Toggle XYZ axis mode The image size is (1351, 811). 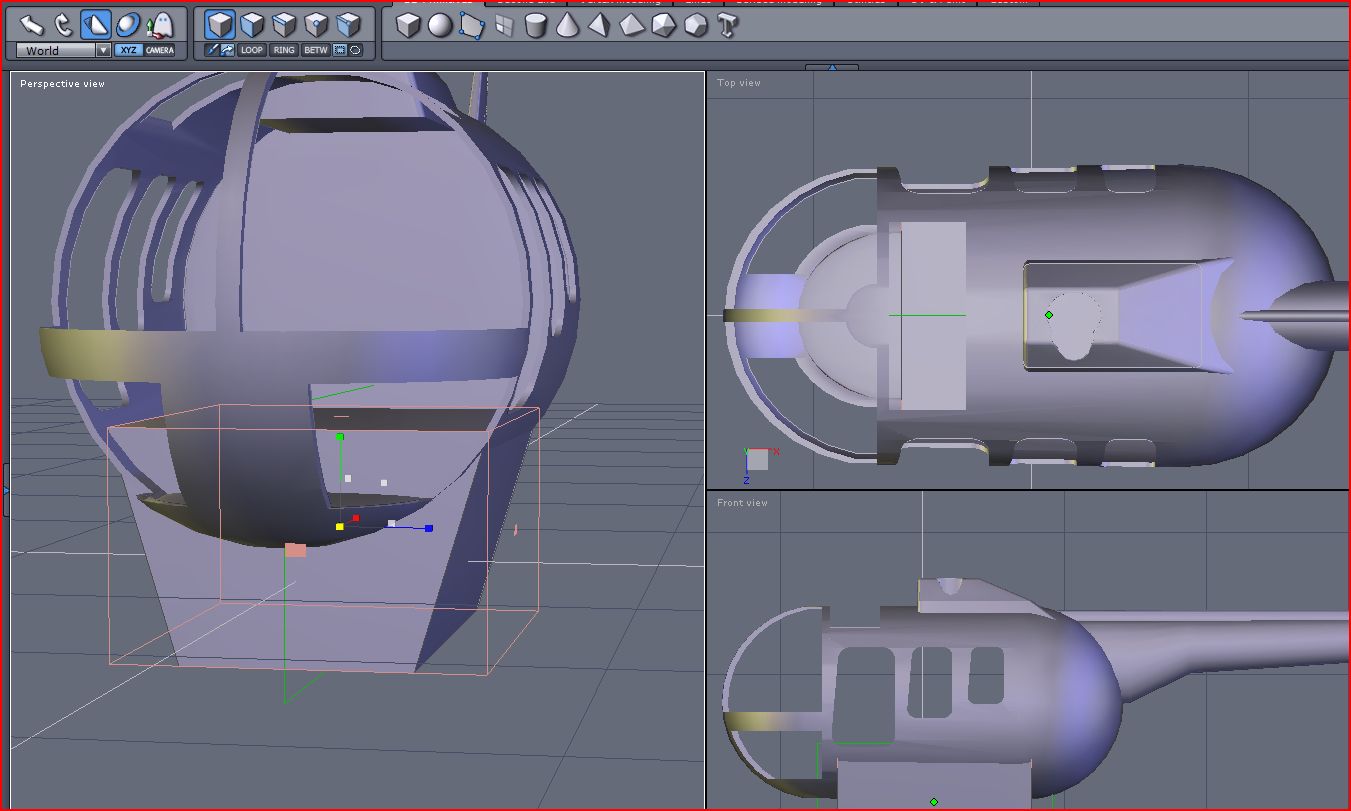click(128, 50)
